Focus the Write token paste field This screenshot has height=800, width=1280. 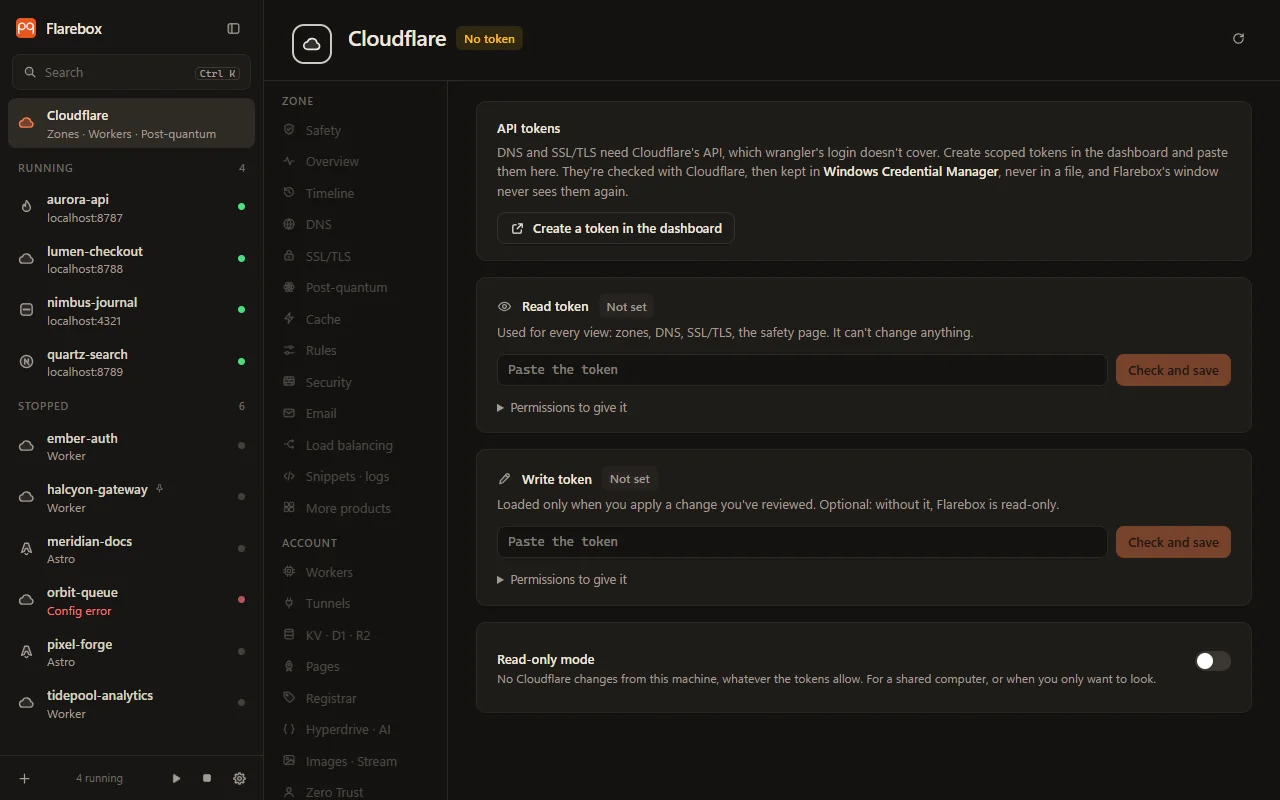point(802,542)
